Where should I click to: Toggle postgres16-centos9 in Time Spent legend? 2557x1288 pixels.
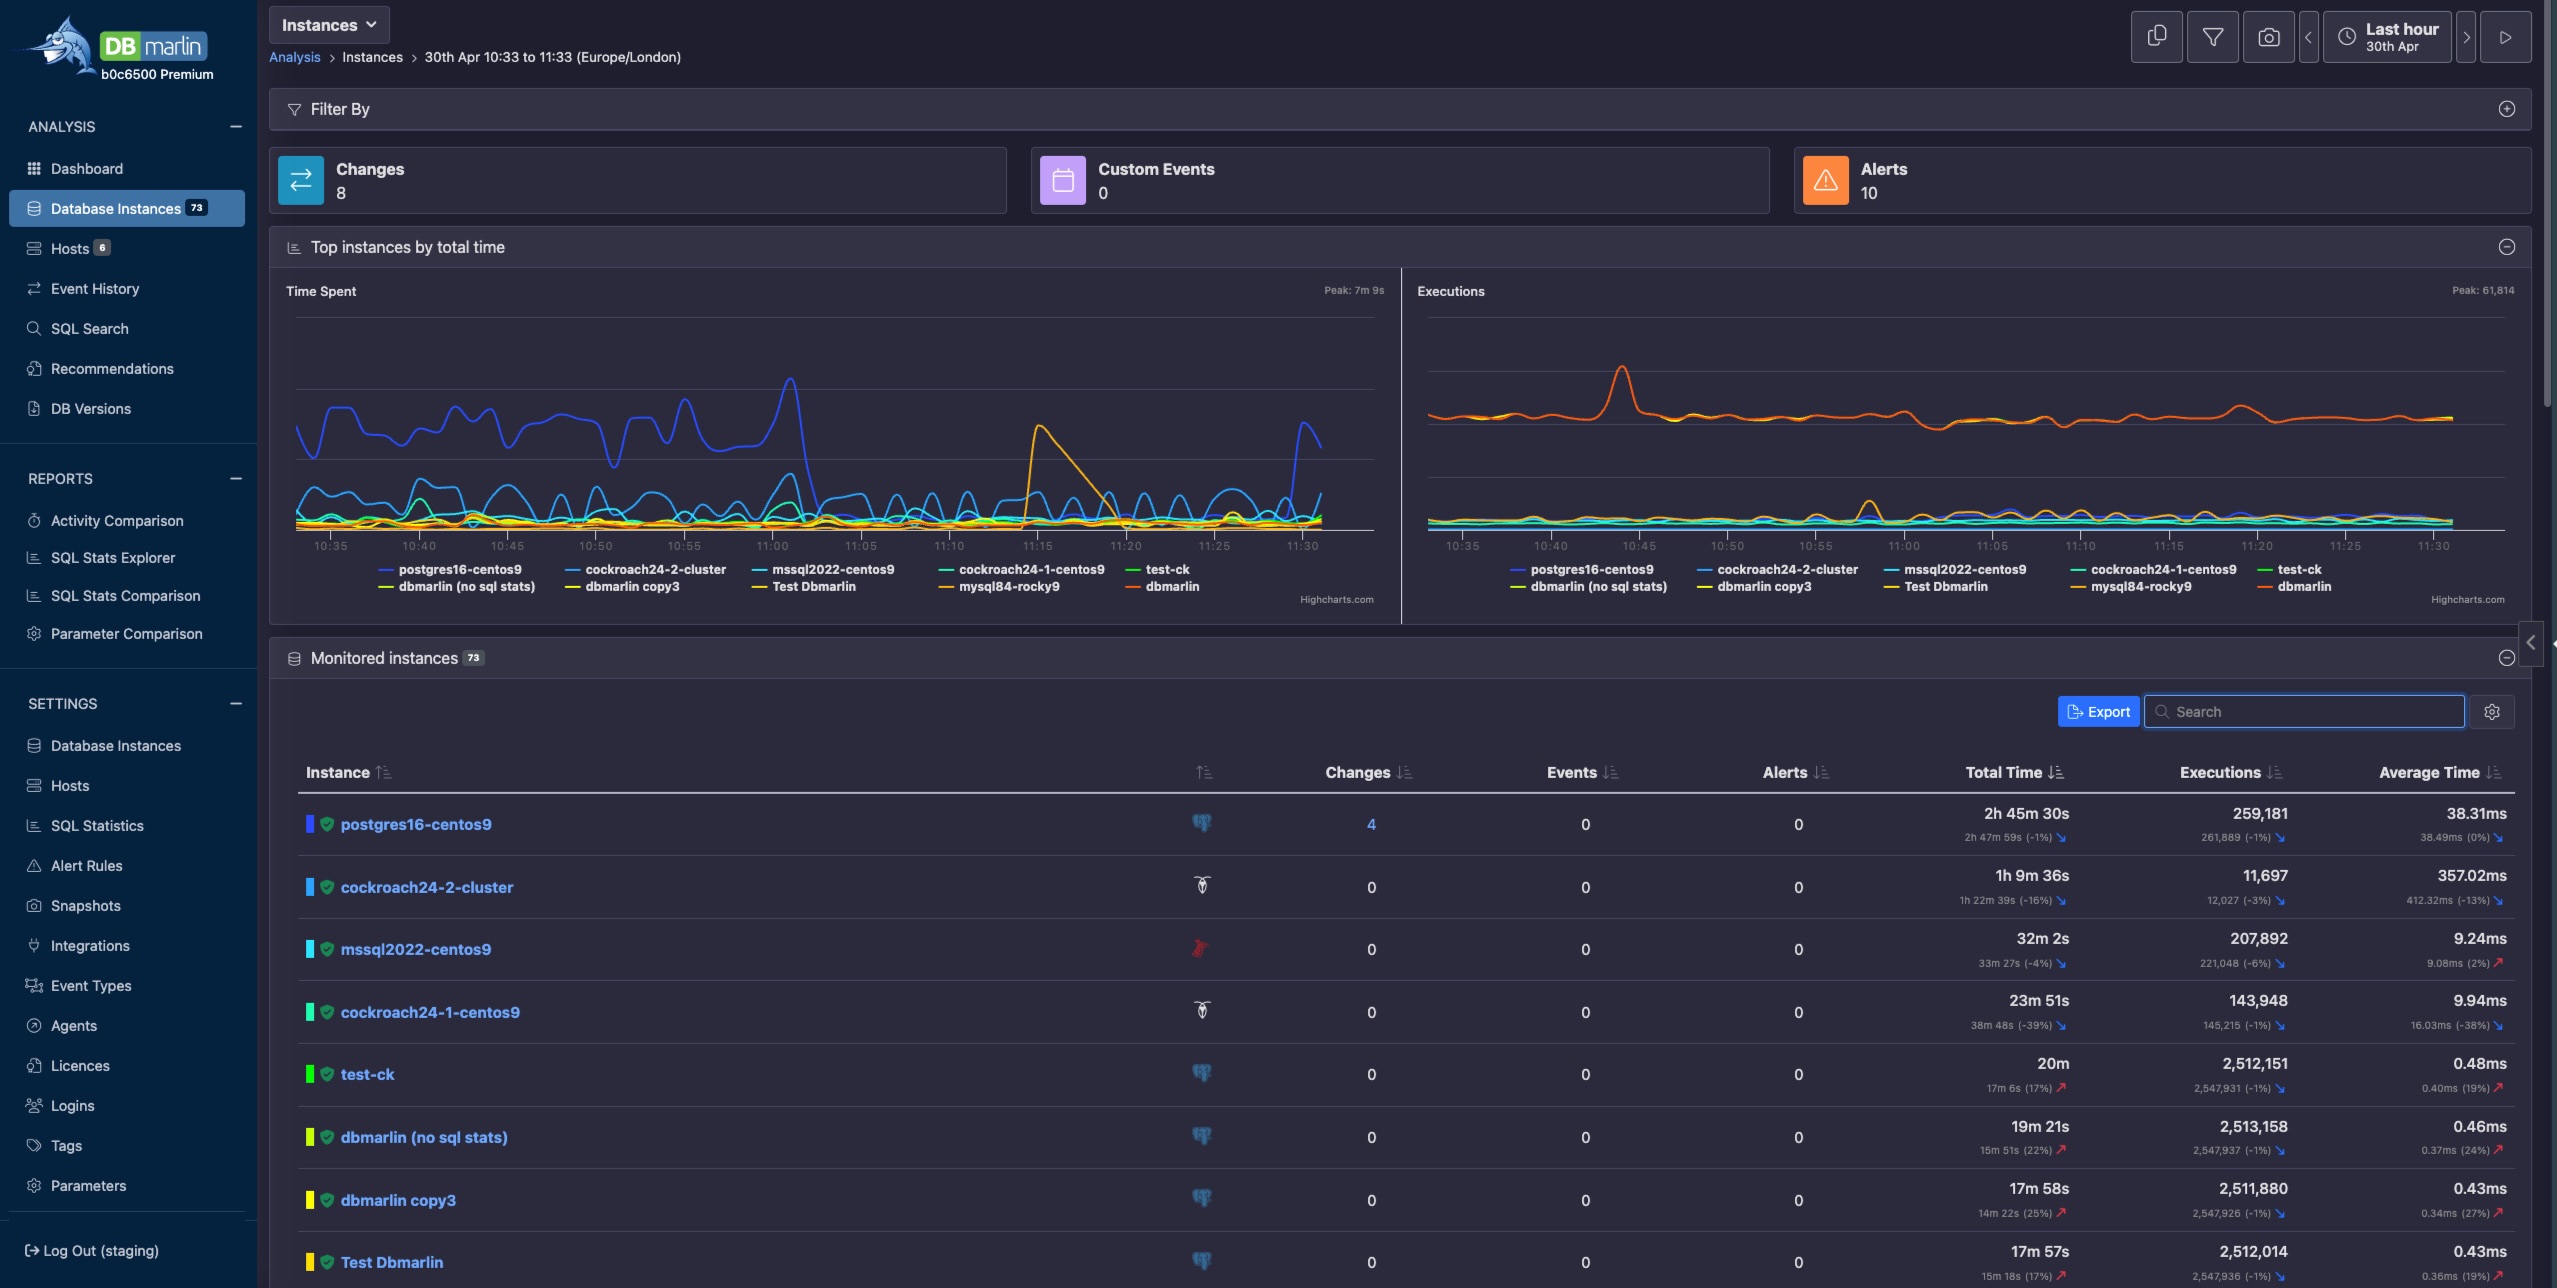click(x=450, y=570)
